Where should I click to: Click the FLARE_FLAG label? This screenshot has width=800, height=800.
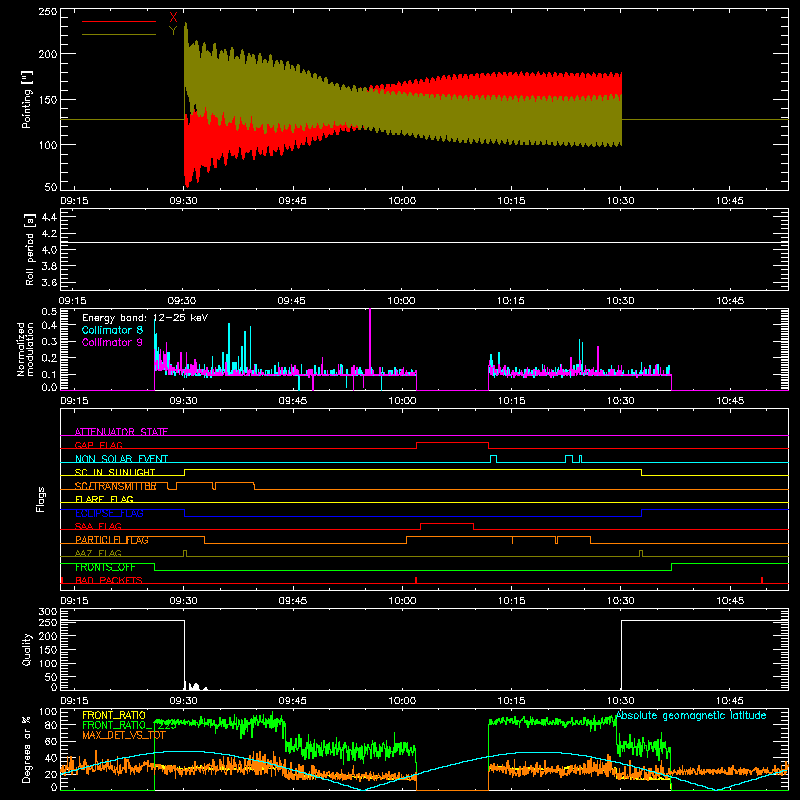tap(104, 499)
